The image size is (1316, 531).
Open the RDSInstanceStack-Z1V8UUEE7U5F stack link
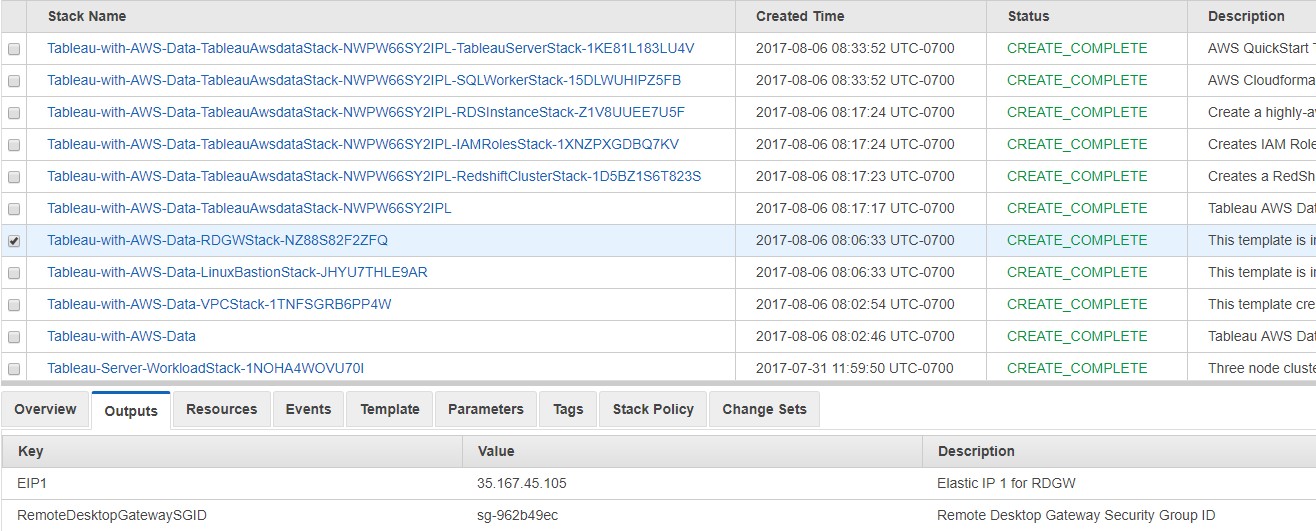pos(366,112)
